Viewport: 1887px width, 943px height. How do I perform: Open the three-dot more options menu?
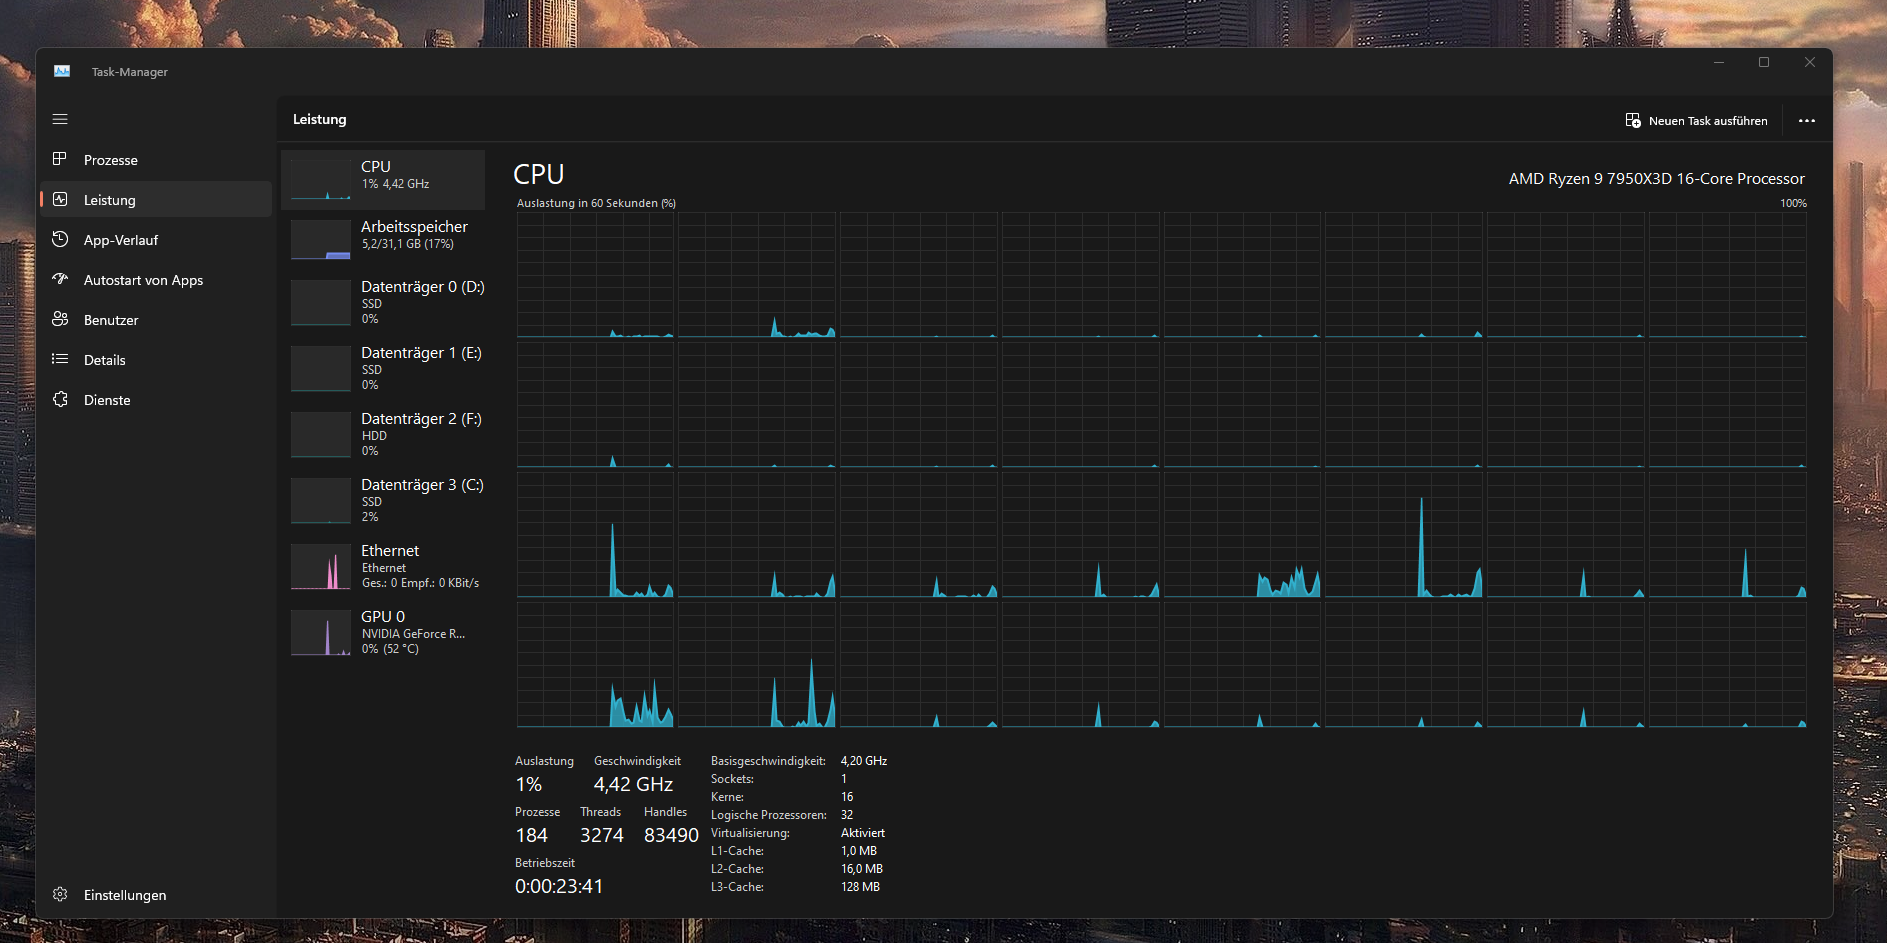[x=1806, y=120]
